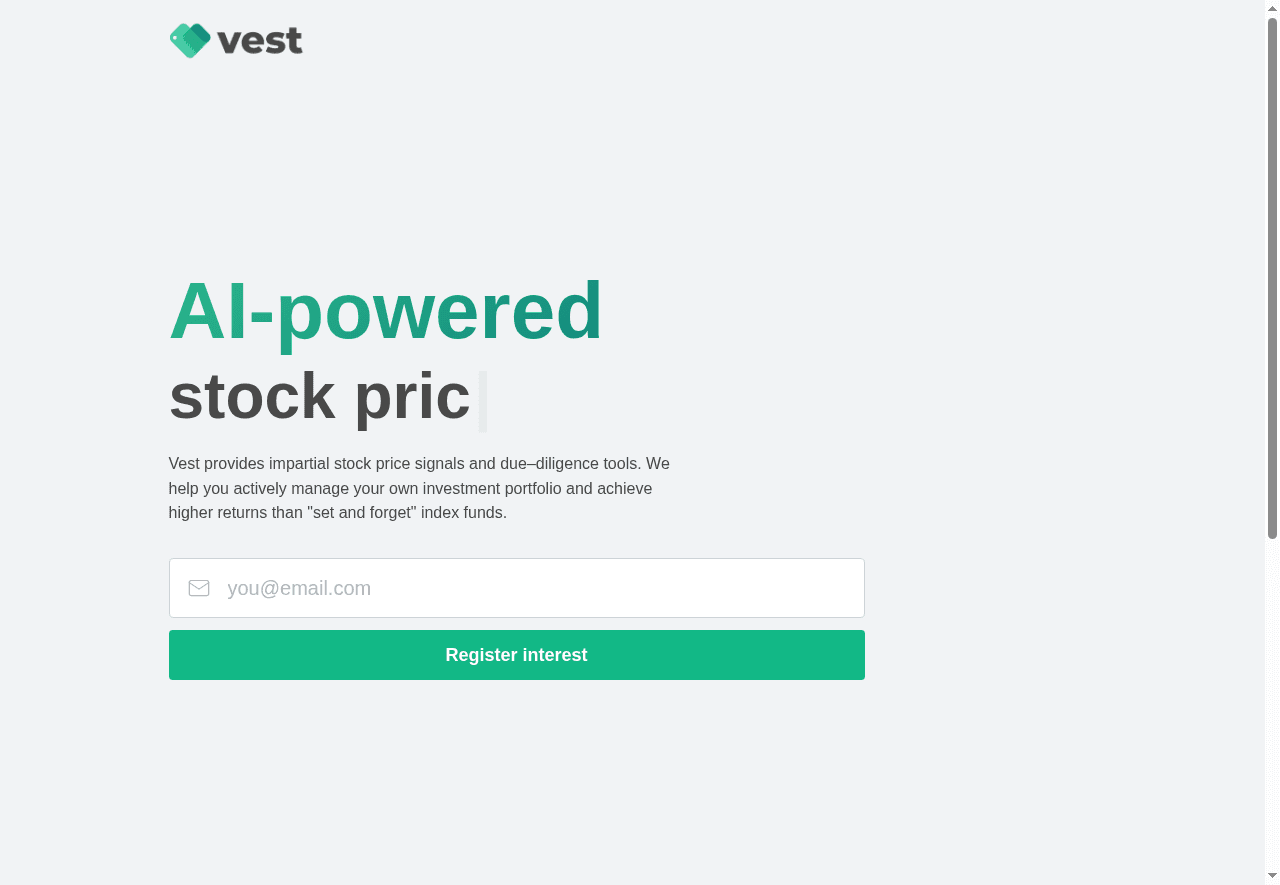Click the green Vest diamond logo icon
Viewport: 1280px width, 885px height.
click(190, 41)
